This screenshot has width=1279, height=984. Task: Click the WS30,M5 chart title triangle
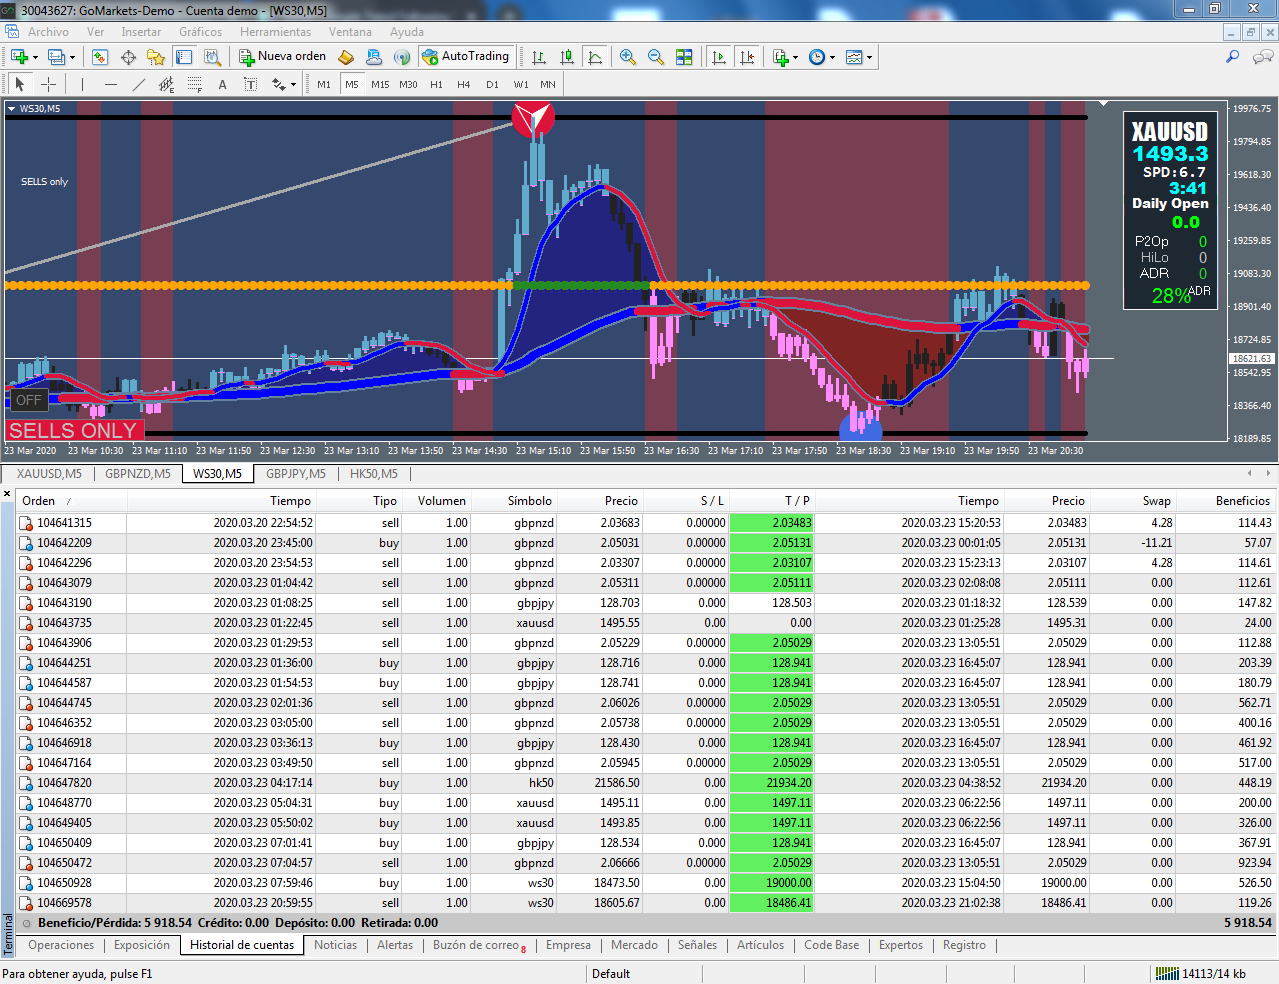click(11, 109)
